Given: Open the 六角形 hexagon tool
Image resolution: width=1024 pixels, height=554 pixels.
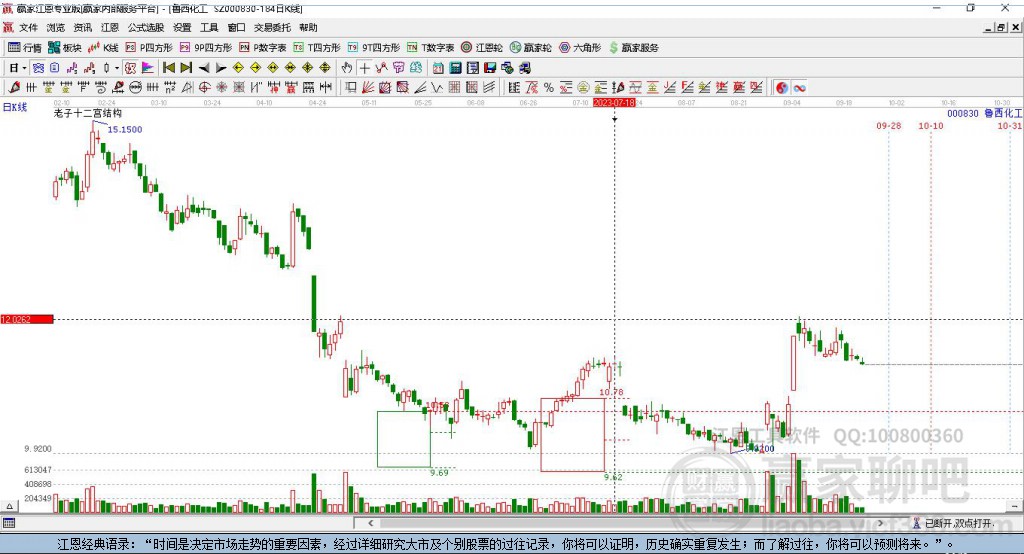Looking at the screenshot, I should 580,48.
